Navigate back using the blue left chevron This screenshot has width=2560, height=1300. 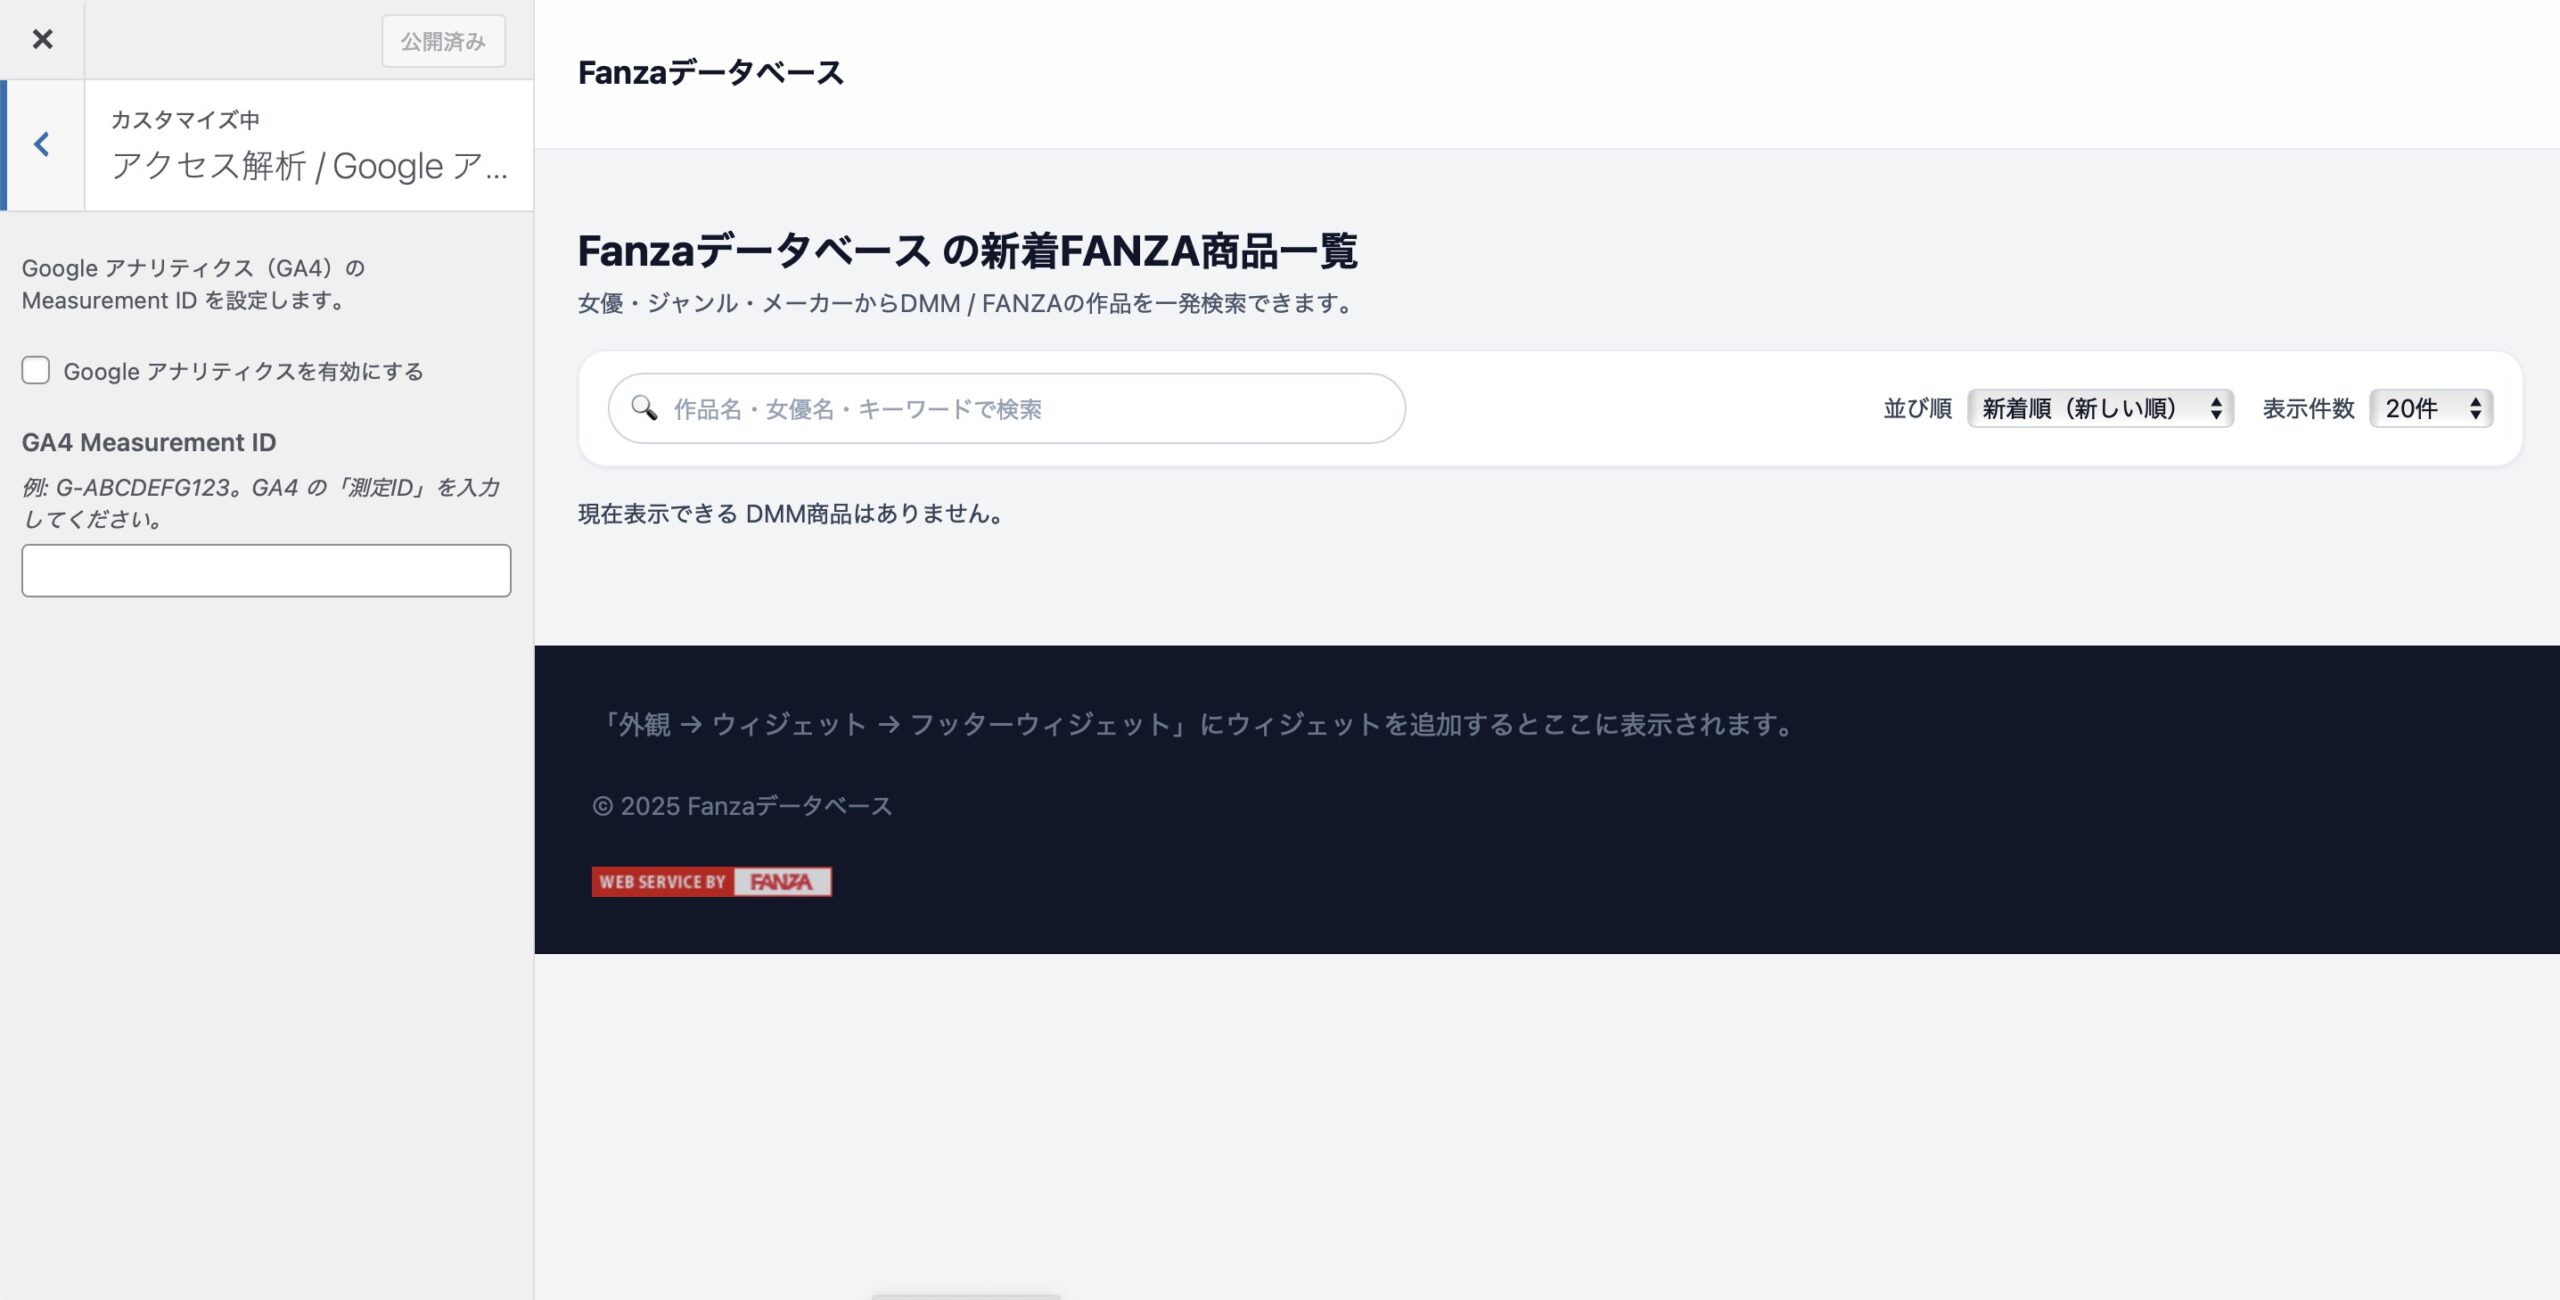click(41, 144)
